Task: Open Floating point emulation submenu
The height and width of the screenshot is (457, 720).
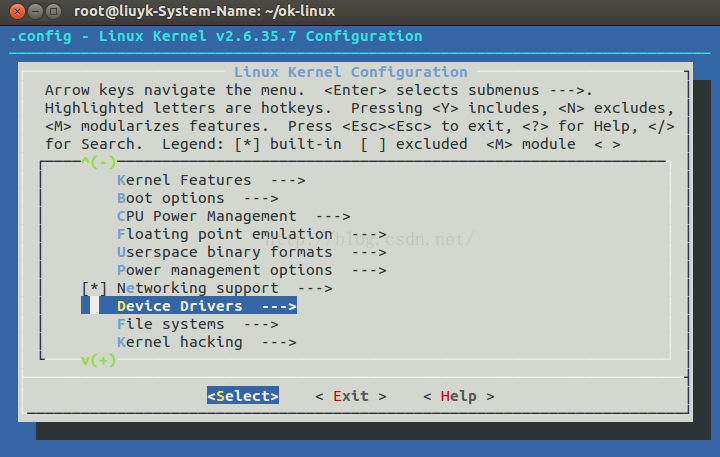Action: [252, 234]
